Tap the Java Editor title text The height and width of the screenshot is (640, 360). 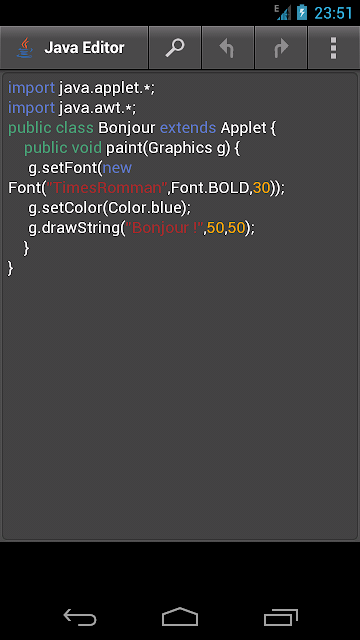84,48
